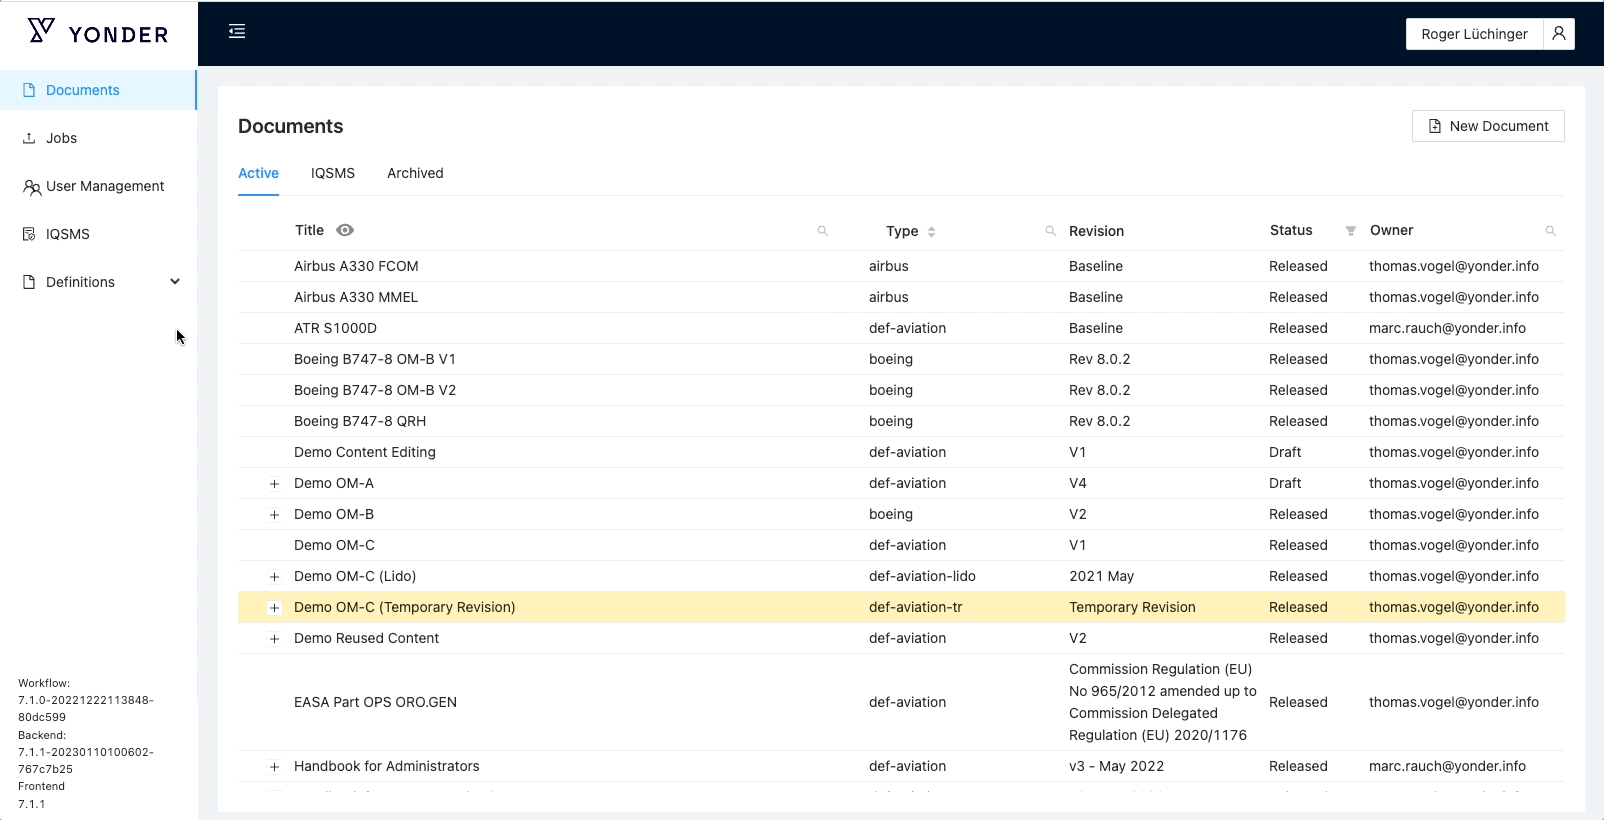This screenshot has width=1604, height=820.
Task: Open search in the Owner column
Action: [1551, 231]
